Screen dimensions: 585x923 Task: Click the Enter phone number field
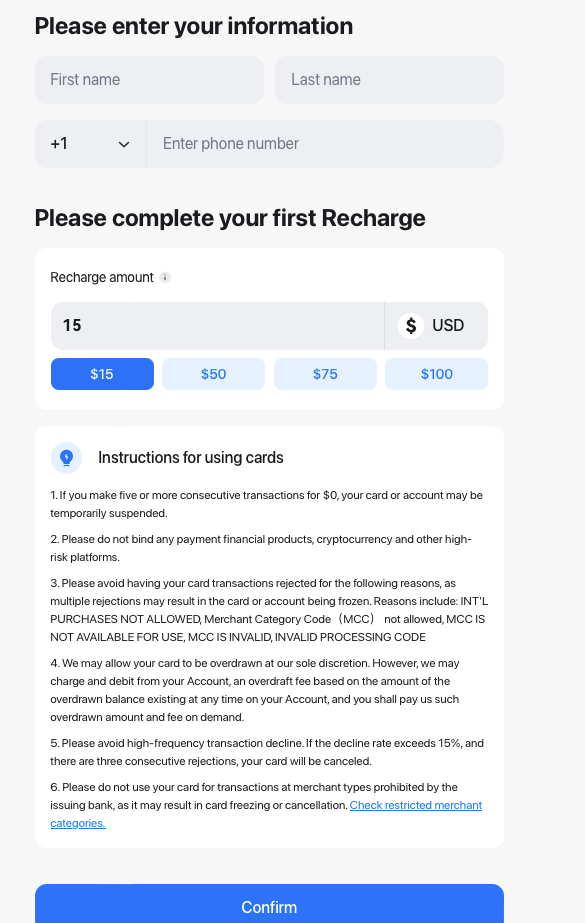(x=325, y=144)
